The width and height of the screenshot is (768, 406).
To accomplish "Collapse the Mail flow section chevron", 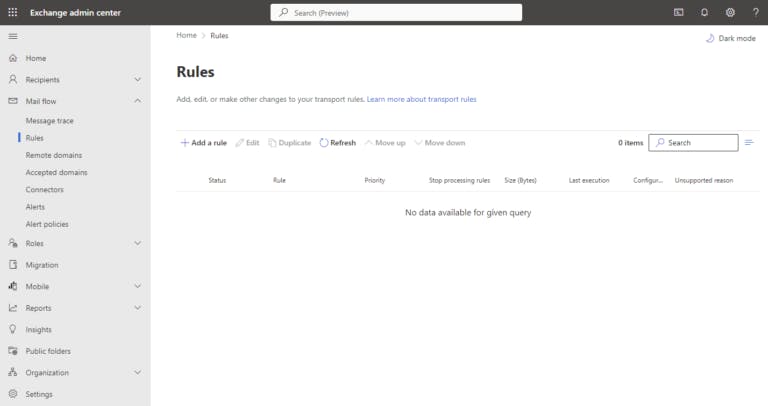I will point(138,101).
